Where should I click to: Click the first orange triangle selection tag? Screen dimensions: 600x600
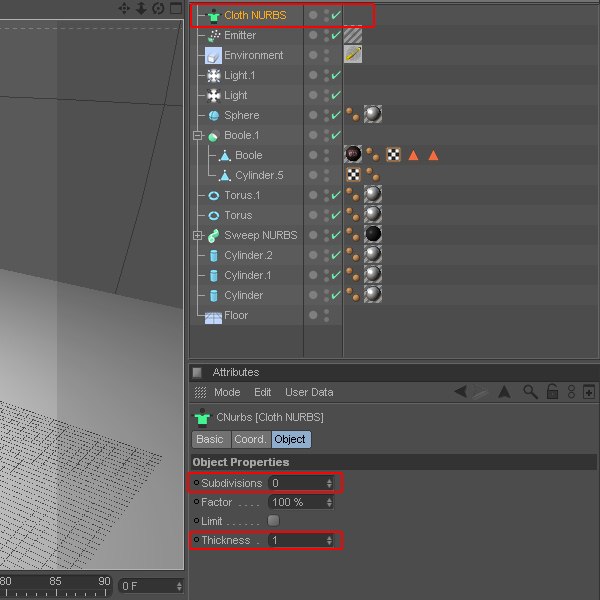413,155
